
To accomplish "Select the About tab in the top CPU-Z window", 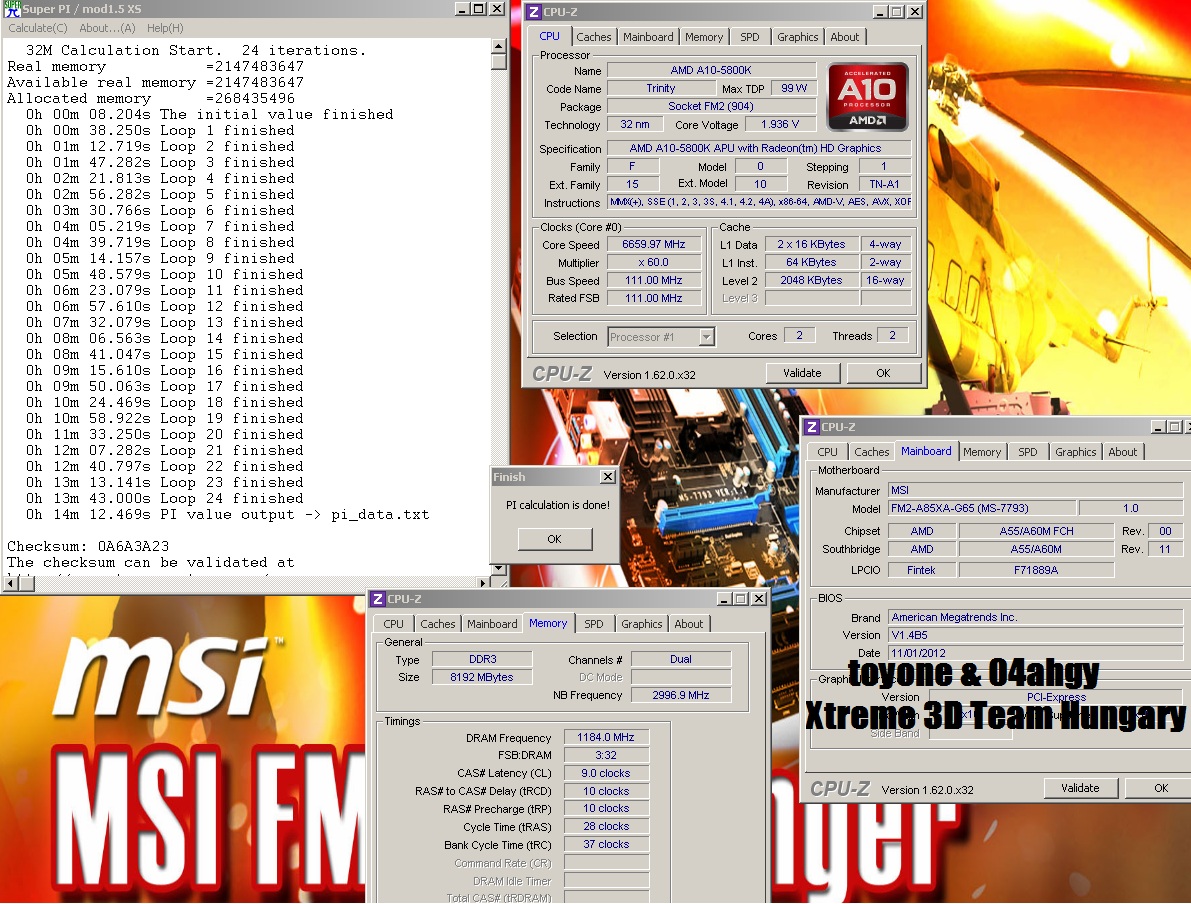I will coord(845,36).
